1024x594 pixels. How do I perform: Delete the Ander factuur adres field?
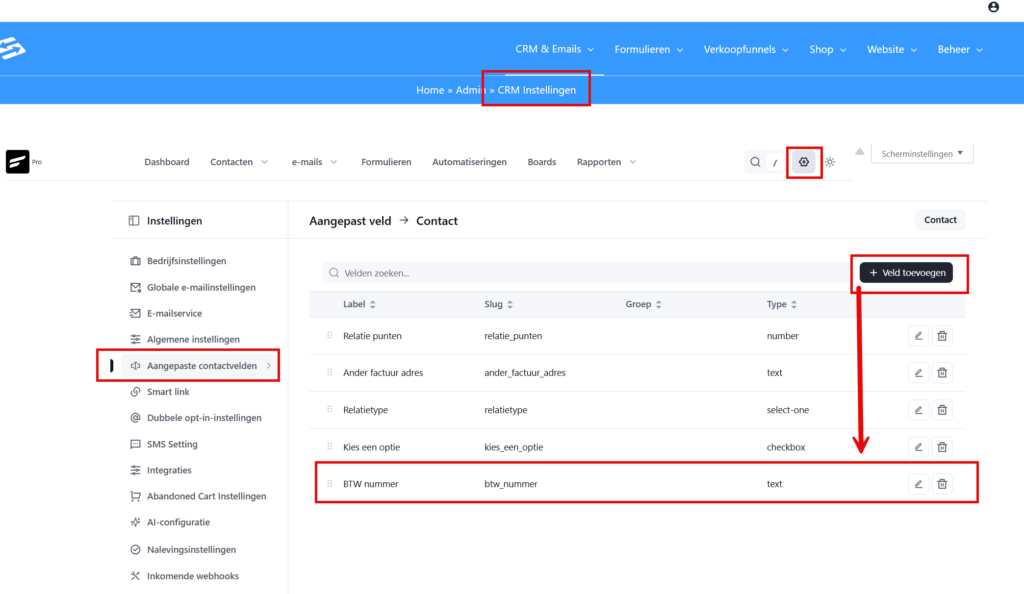942,373
